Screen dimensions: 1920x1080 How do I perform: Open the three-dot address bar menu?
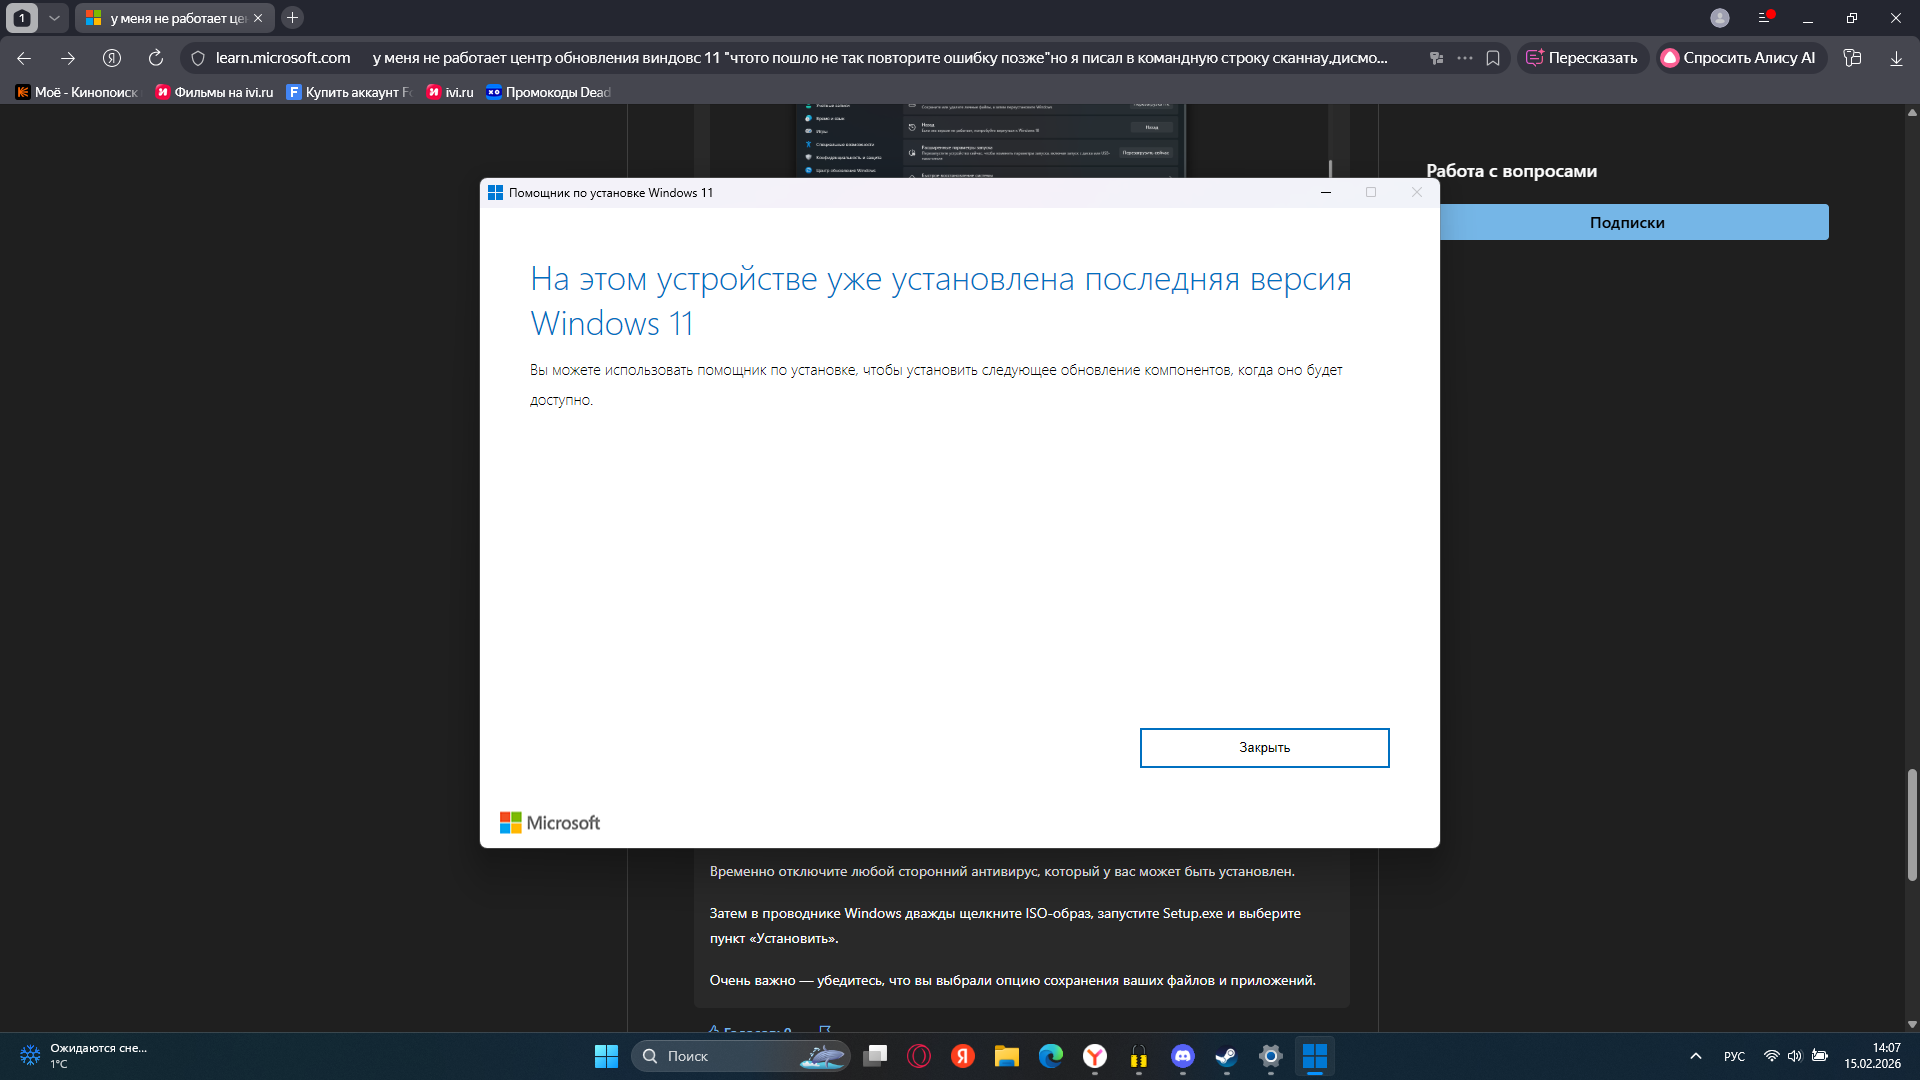(x=1465, y=58)
